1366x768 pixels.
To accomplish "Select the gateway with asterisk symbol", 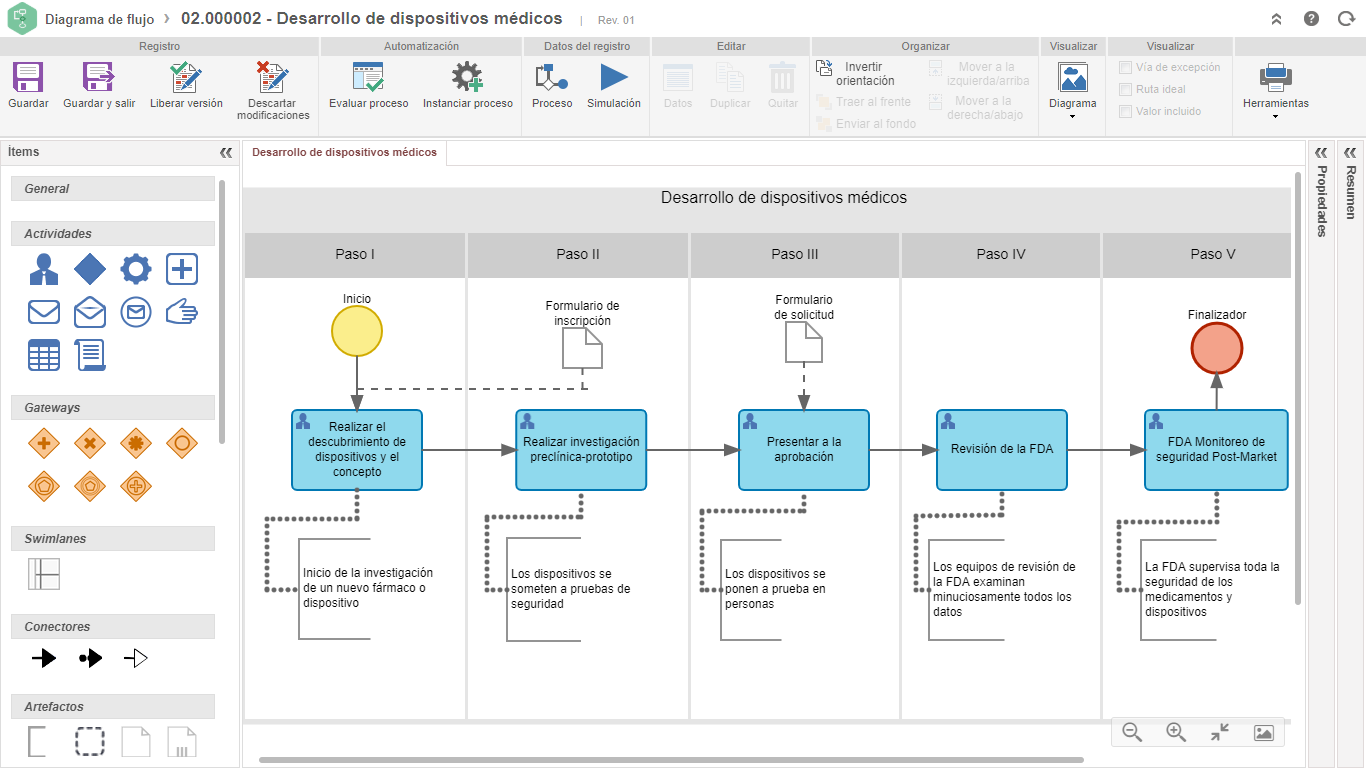I will tap(136, 442).
